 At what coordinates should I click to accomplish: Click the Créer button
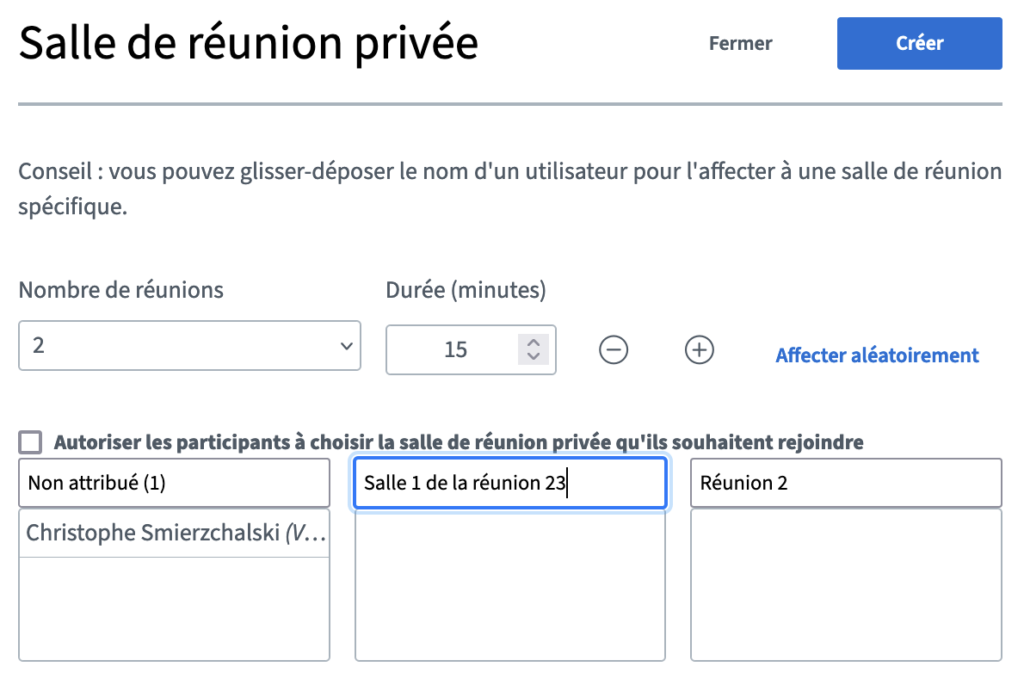[920, 43]
